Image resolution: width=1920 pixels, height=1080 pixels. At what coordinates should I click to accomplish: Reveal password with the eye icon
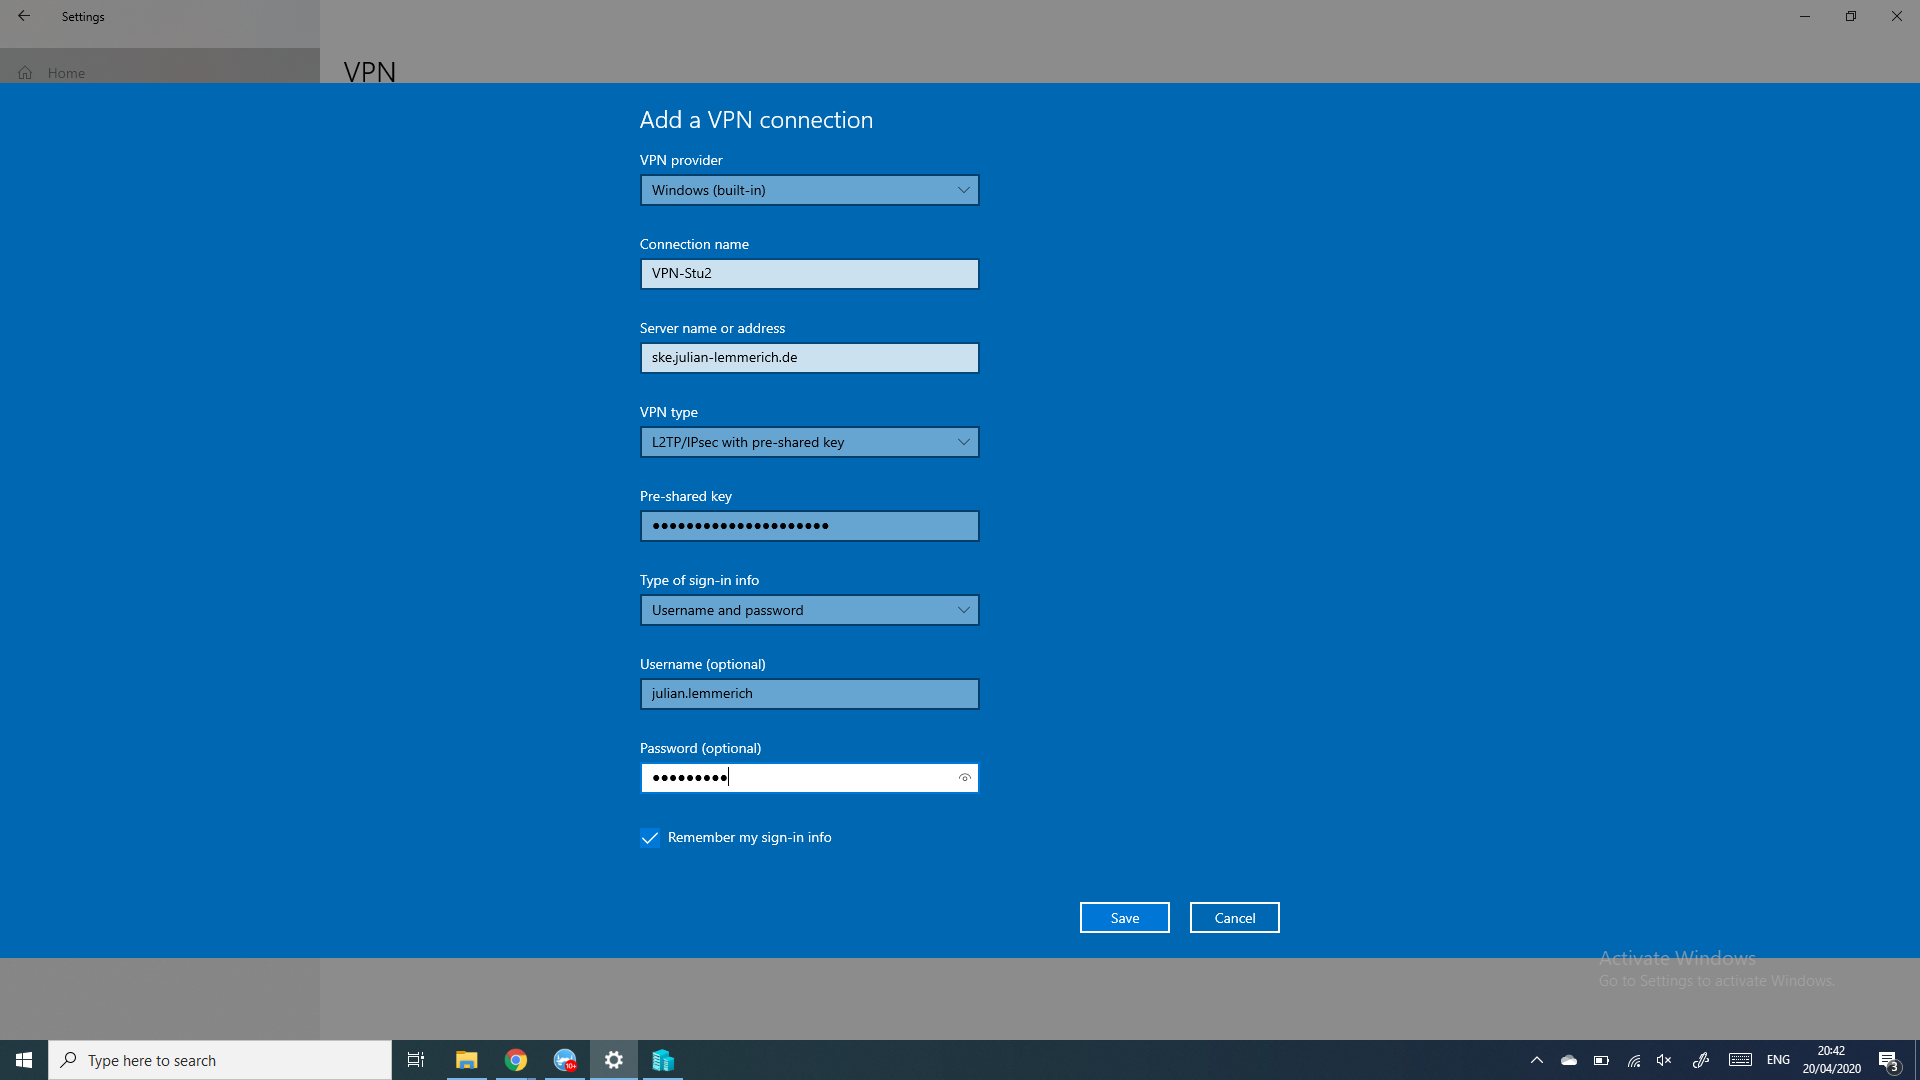[x=964, y=778]
